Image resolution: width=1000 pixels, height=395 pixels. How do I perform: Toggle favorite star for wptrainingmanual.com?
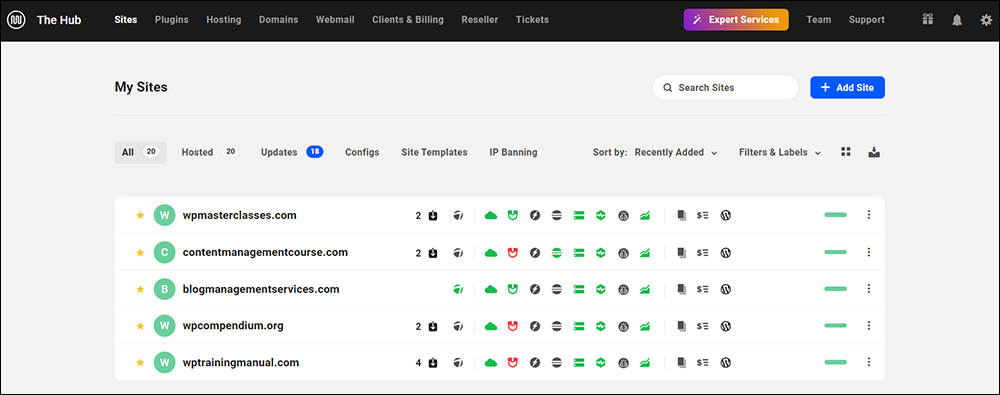click(x=140, y=362)
